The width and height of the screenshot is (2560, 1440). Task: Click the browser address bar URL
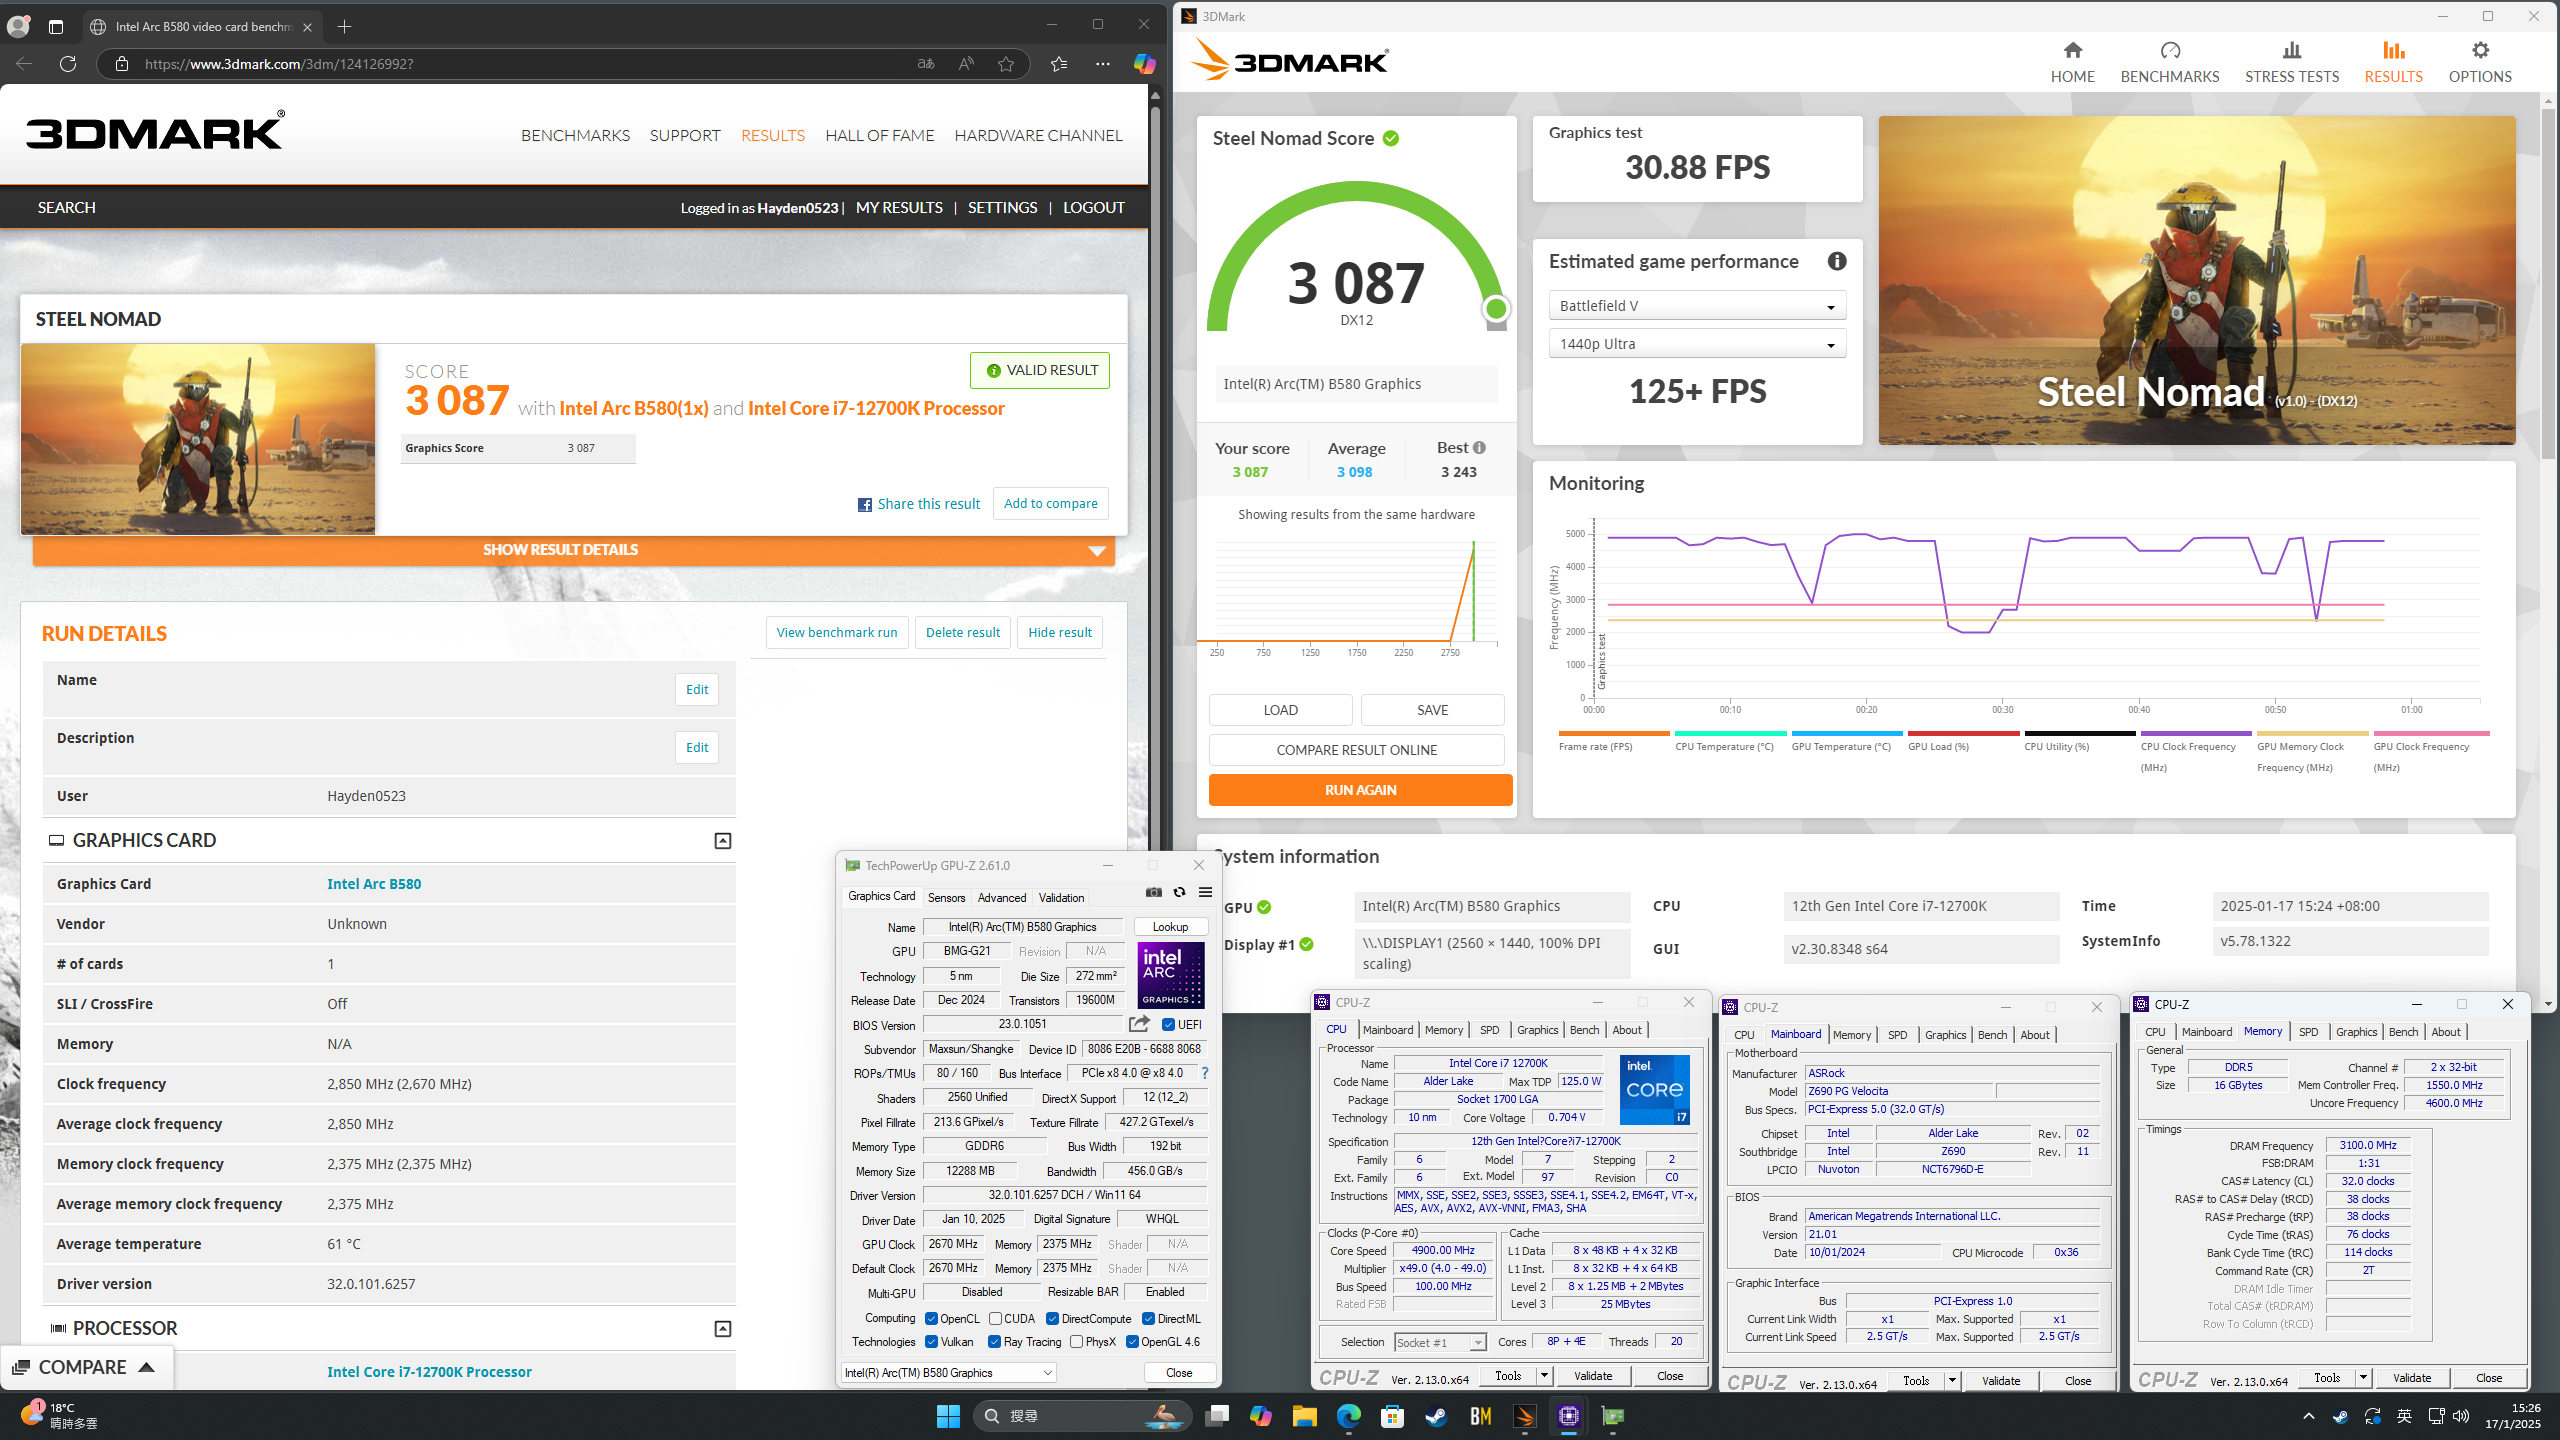(279, 64)
